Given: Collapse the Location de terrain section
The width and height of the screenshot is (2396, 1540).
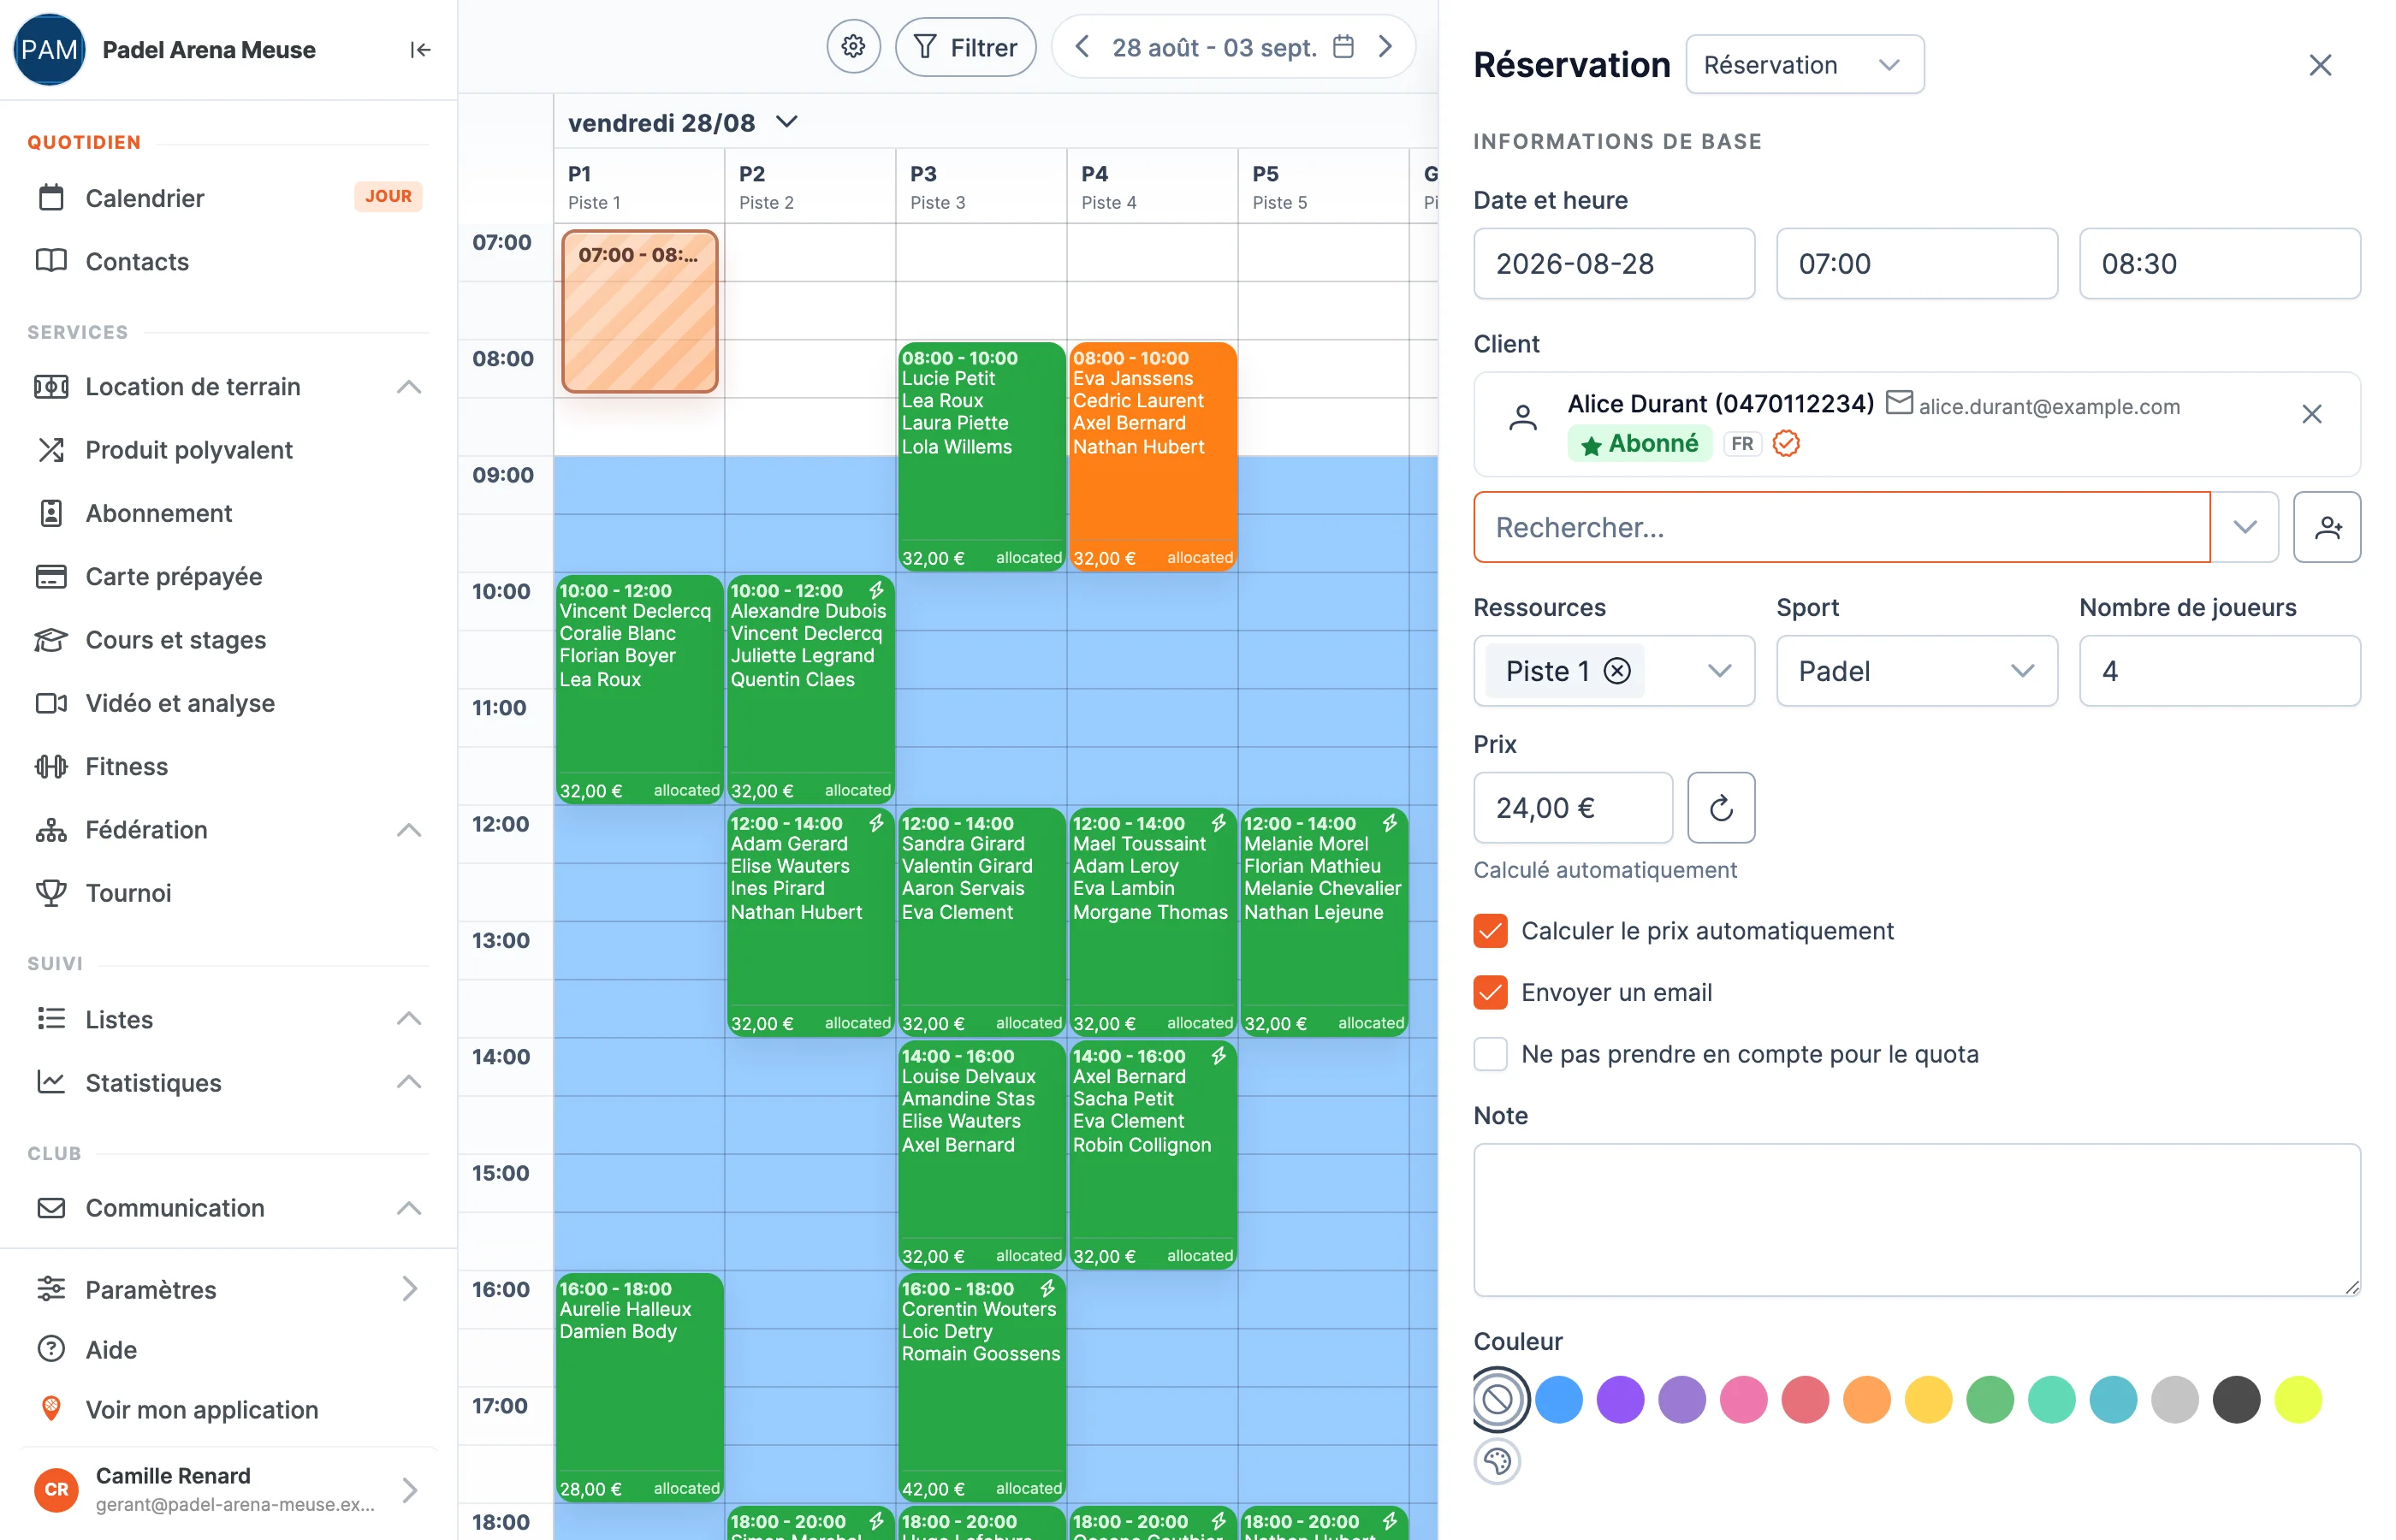Looking at the screenshot, I should tap(409, 387).
